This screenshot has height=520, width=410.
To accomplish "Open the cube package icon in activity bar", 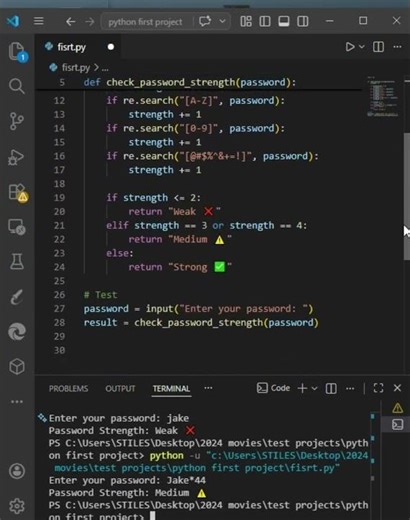I will click(x=17, y=367).
